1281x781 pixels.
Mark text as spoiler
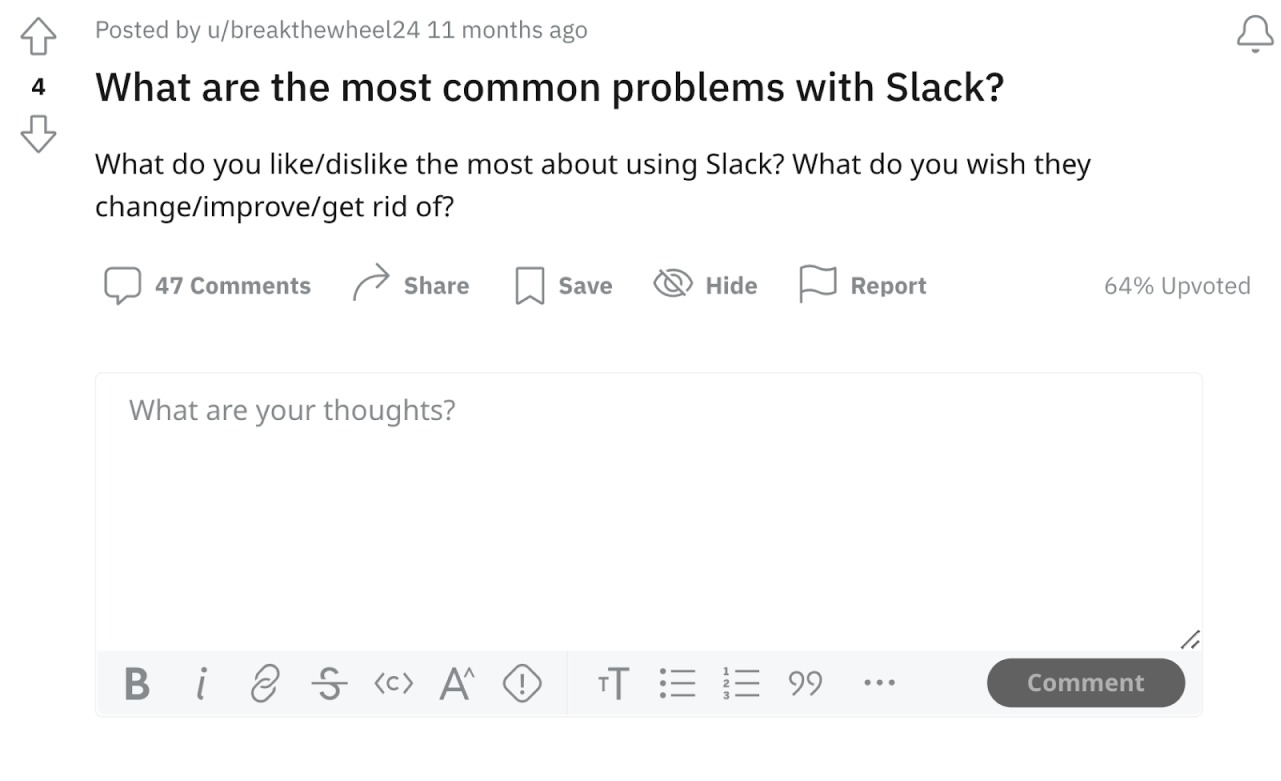pos(521,684)
